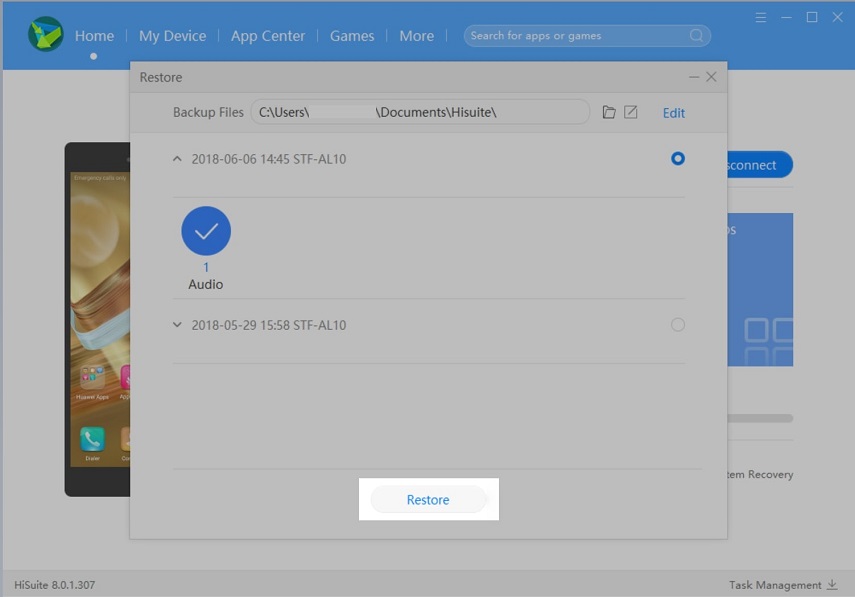Viewport: 855px width, 597px height.
Task: Open the backup folder browse icon
Action: coord(608,112)
